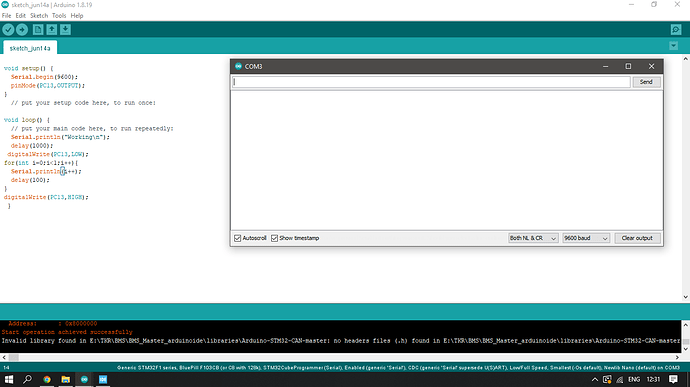Click the console horizontal scrollbar thumb

point(14,358)
